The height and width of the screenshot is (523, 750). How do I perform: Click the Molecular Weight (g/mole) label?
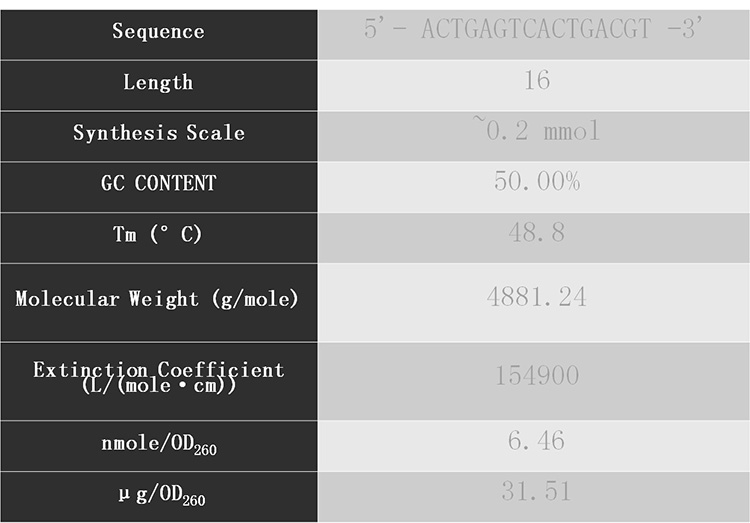click(157, 299)
